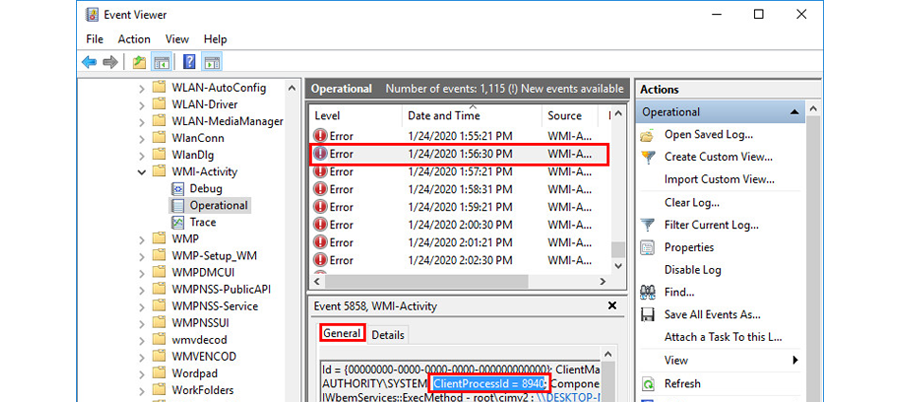
Task: Sort events by Date and Time header
Action: coord(472,115)
